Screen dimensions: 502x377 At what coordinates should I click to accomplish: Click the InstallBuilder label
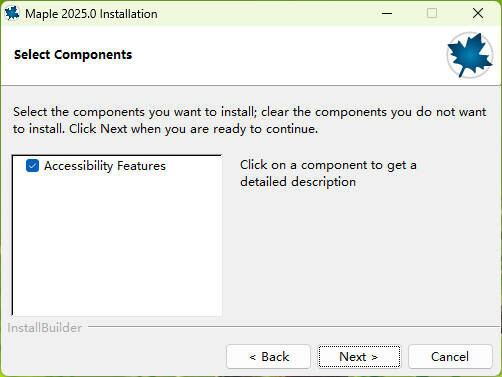pyautogui.click(x=44, y=328)
